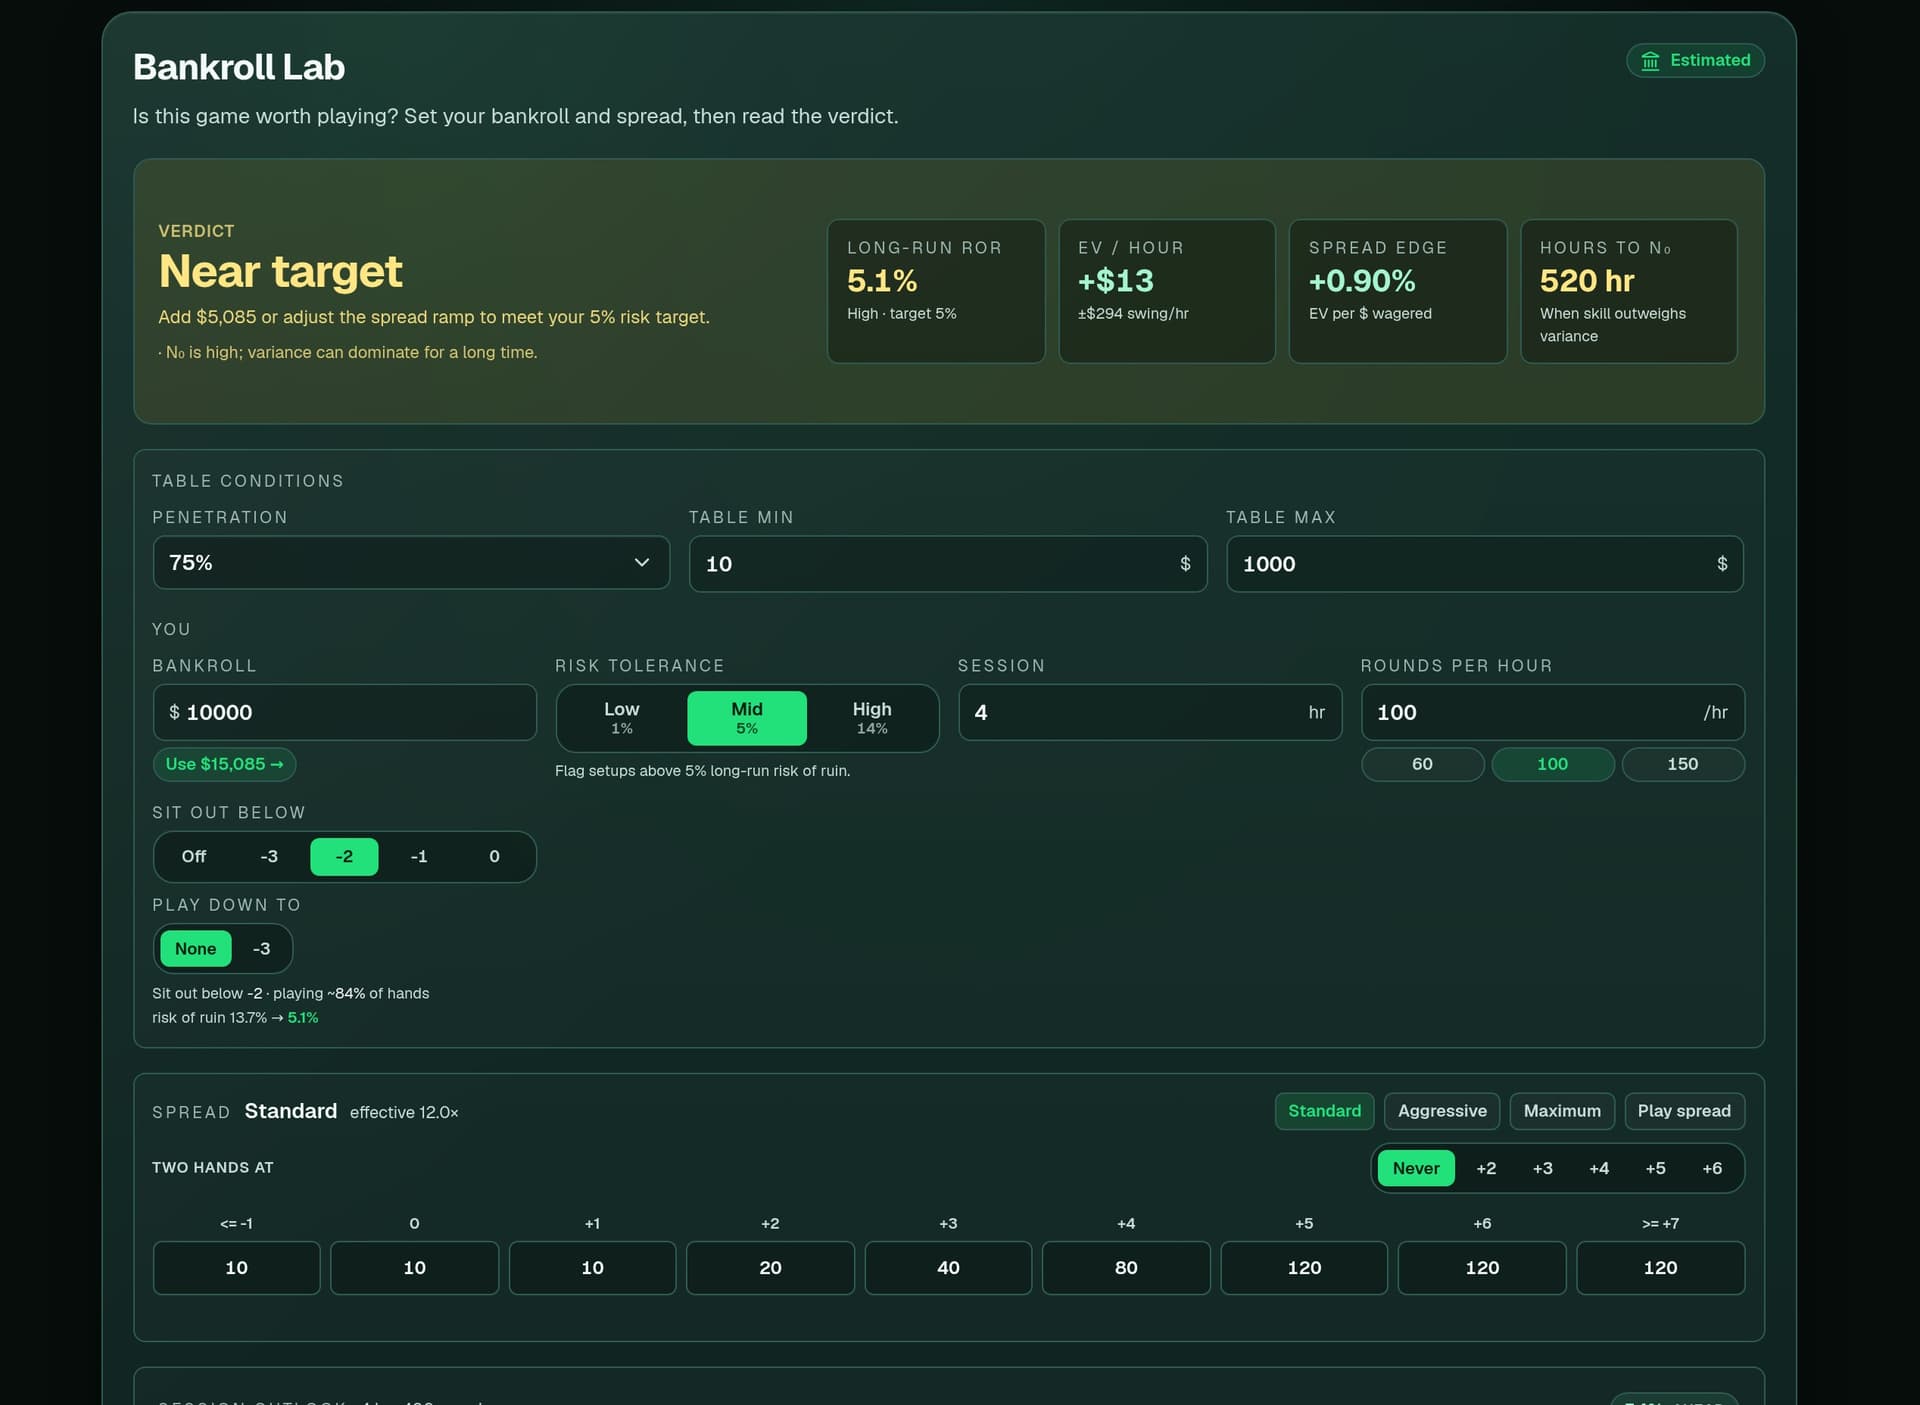This screenshot has height=1405, width=1920.
Task: Set Two Hands At to +2
Action: coord(1486,1168)
